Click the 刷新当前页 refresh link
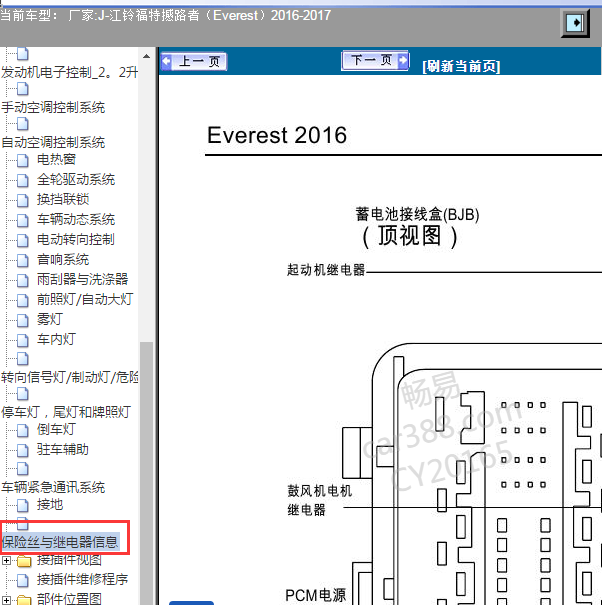The width and height of the screenshot is (602, 605). (x=461, y=66)
